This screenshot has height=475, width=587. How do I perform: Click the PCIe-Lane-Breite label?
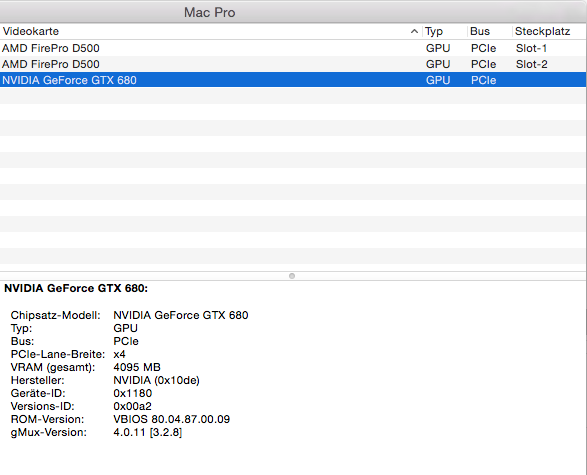pyautogui.click(x=58, y=354)
